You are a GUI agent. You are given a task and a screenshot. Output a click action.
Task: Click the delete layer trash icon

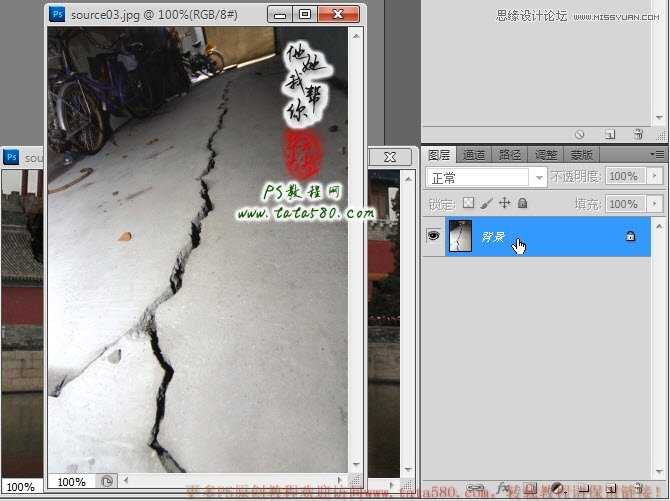(638, 488)
